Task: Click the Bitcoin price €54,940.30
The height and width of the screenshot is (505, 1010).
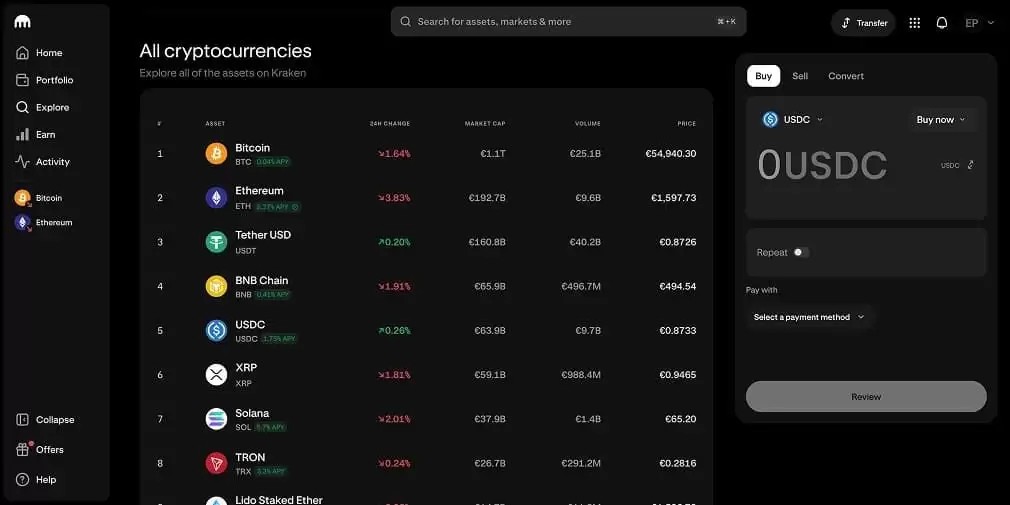Action: coord(671,153)
